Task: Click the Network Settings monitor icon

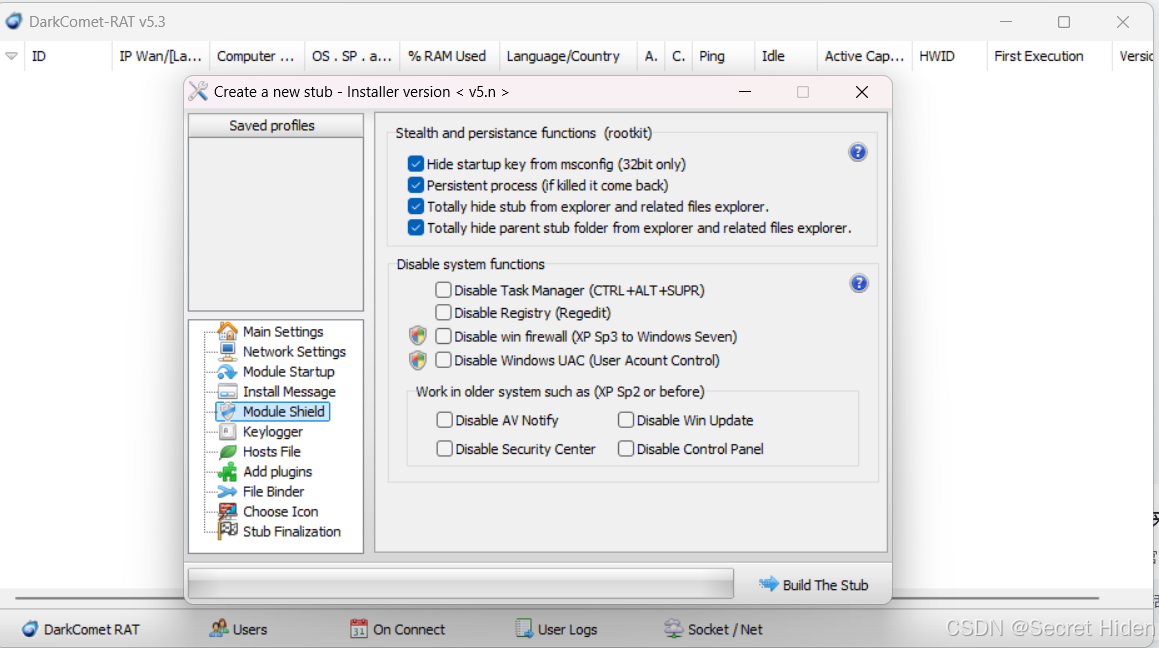Action: click(x=228, y=351)
